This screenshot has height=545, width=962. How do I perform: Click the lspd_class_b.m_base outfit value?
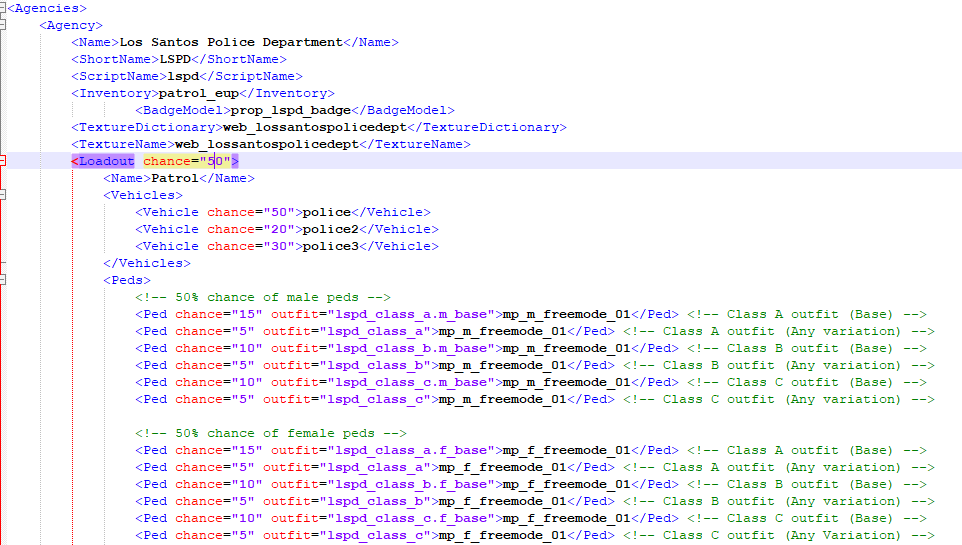click(x=411, y=349)
